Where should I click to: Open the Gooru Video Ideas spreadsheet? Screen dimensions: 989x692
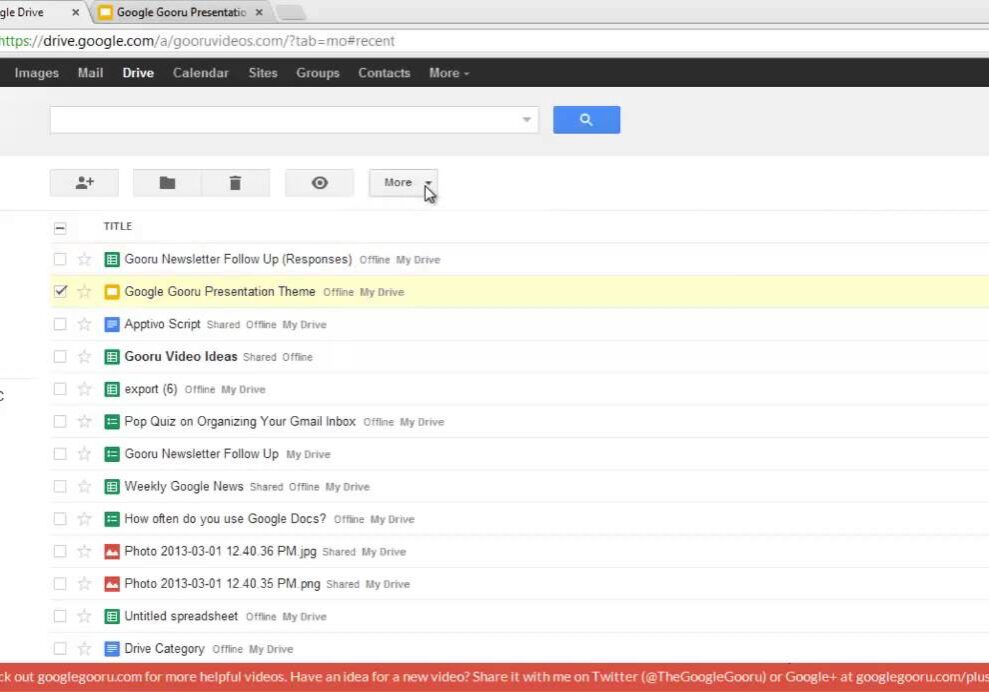[x=180, y=356]
